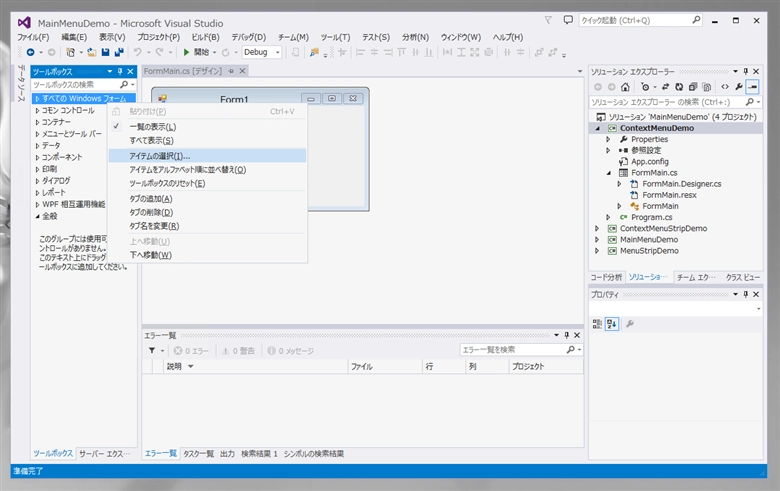Image resolution: width=780 pixels, height=491 pixels.
Task: Click the Save disk icon in toolbar
Action: point(105,52)
